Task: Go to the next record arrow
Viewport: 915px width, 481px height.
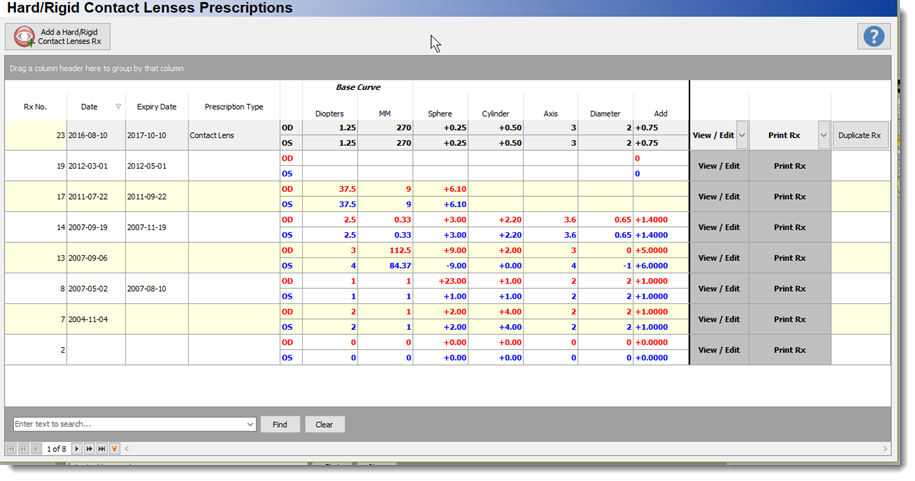Action: click(x=76, y=449)
